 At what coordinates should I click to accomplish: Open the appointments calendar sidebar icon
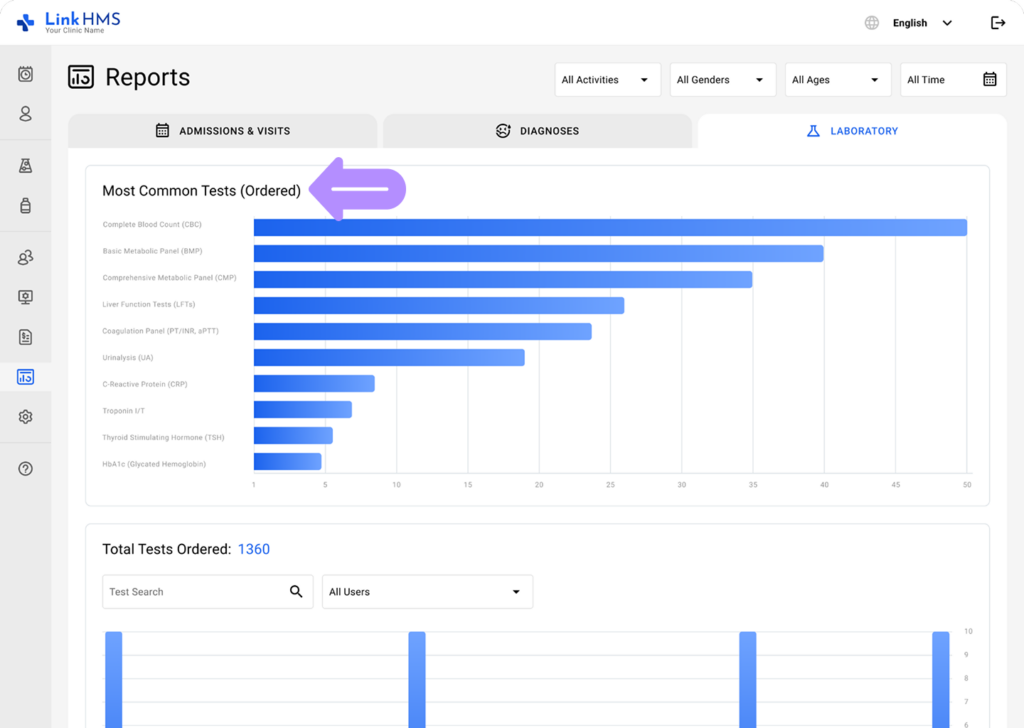click(x=26, y=74)
